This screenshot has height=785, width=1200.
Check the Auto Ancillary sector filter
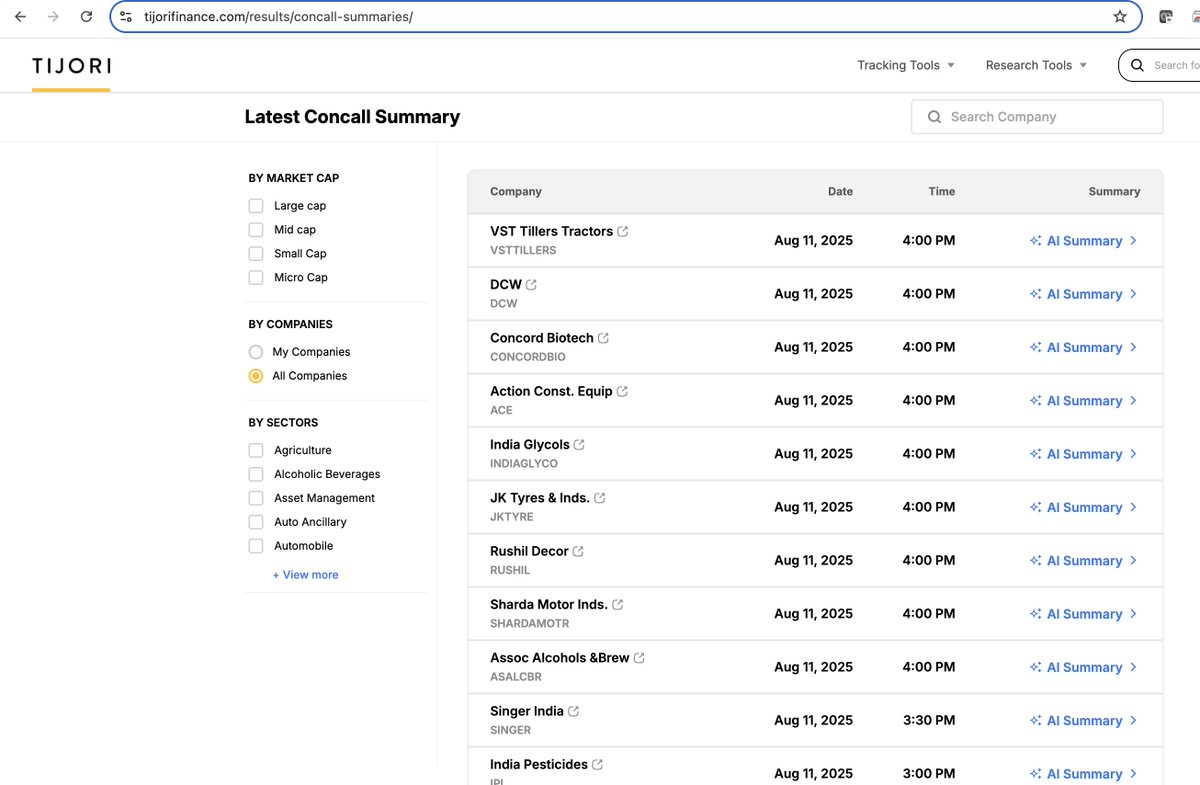pos(256,522)
